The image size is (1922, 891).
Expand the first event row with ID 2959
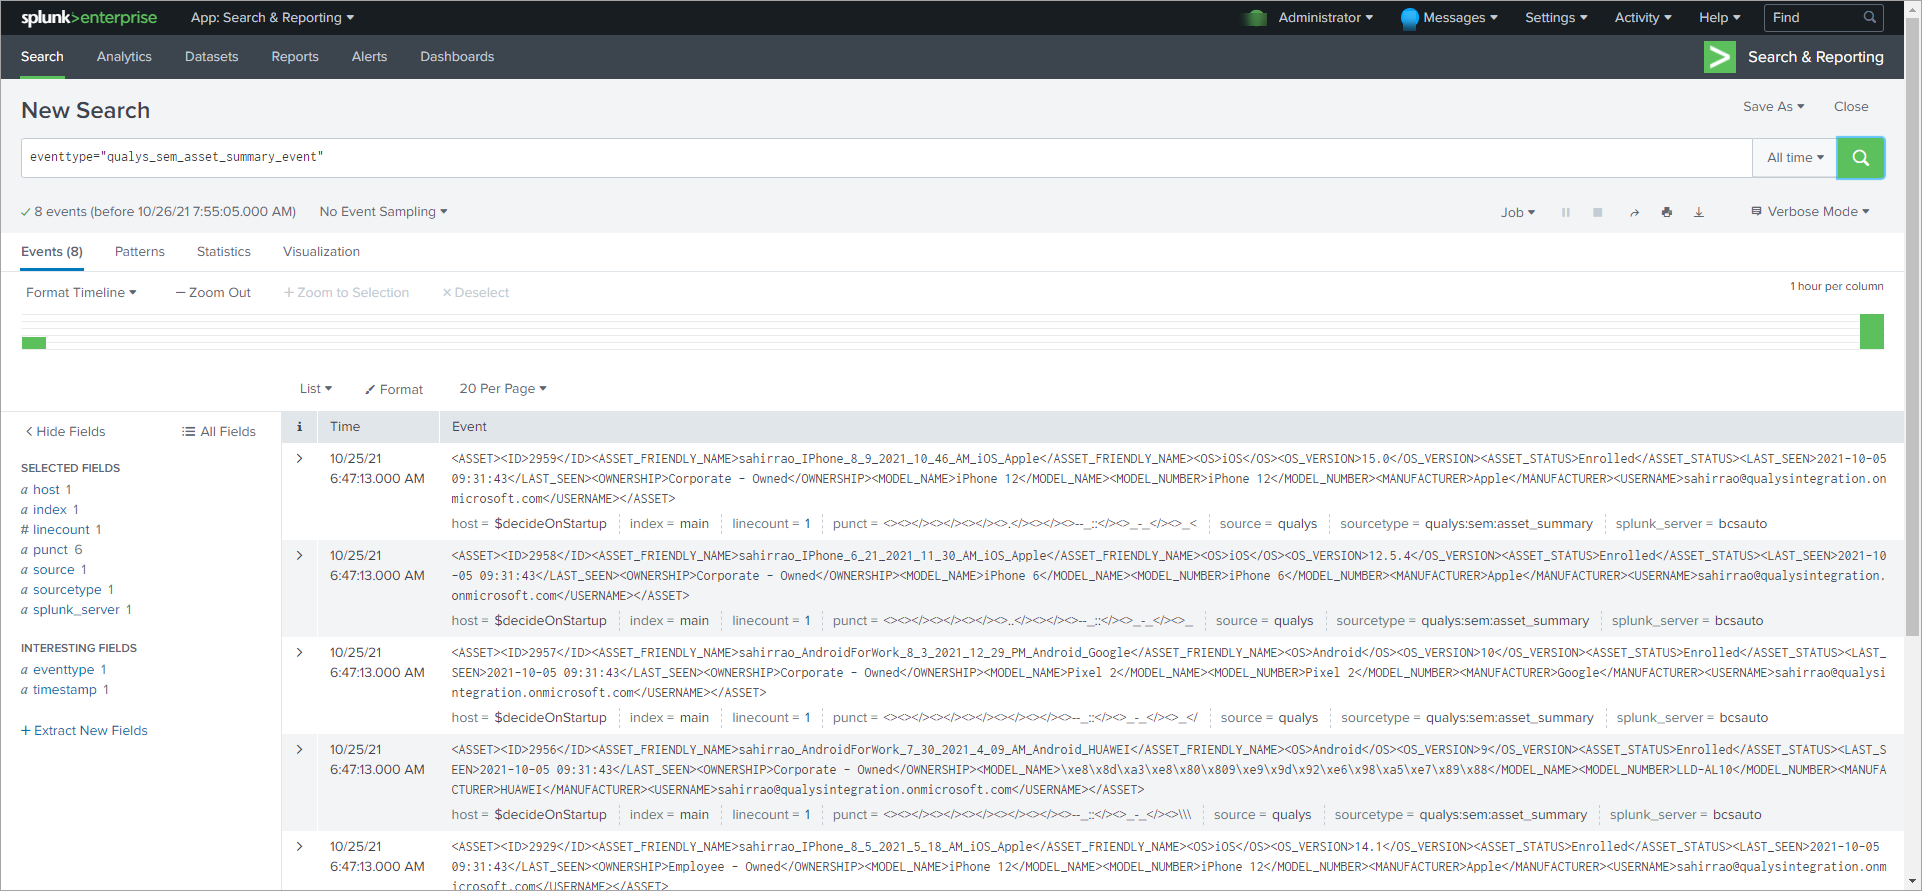click(x=299, y=459)
